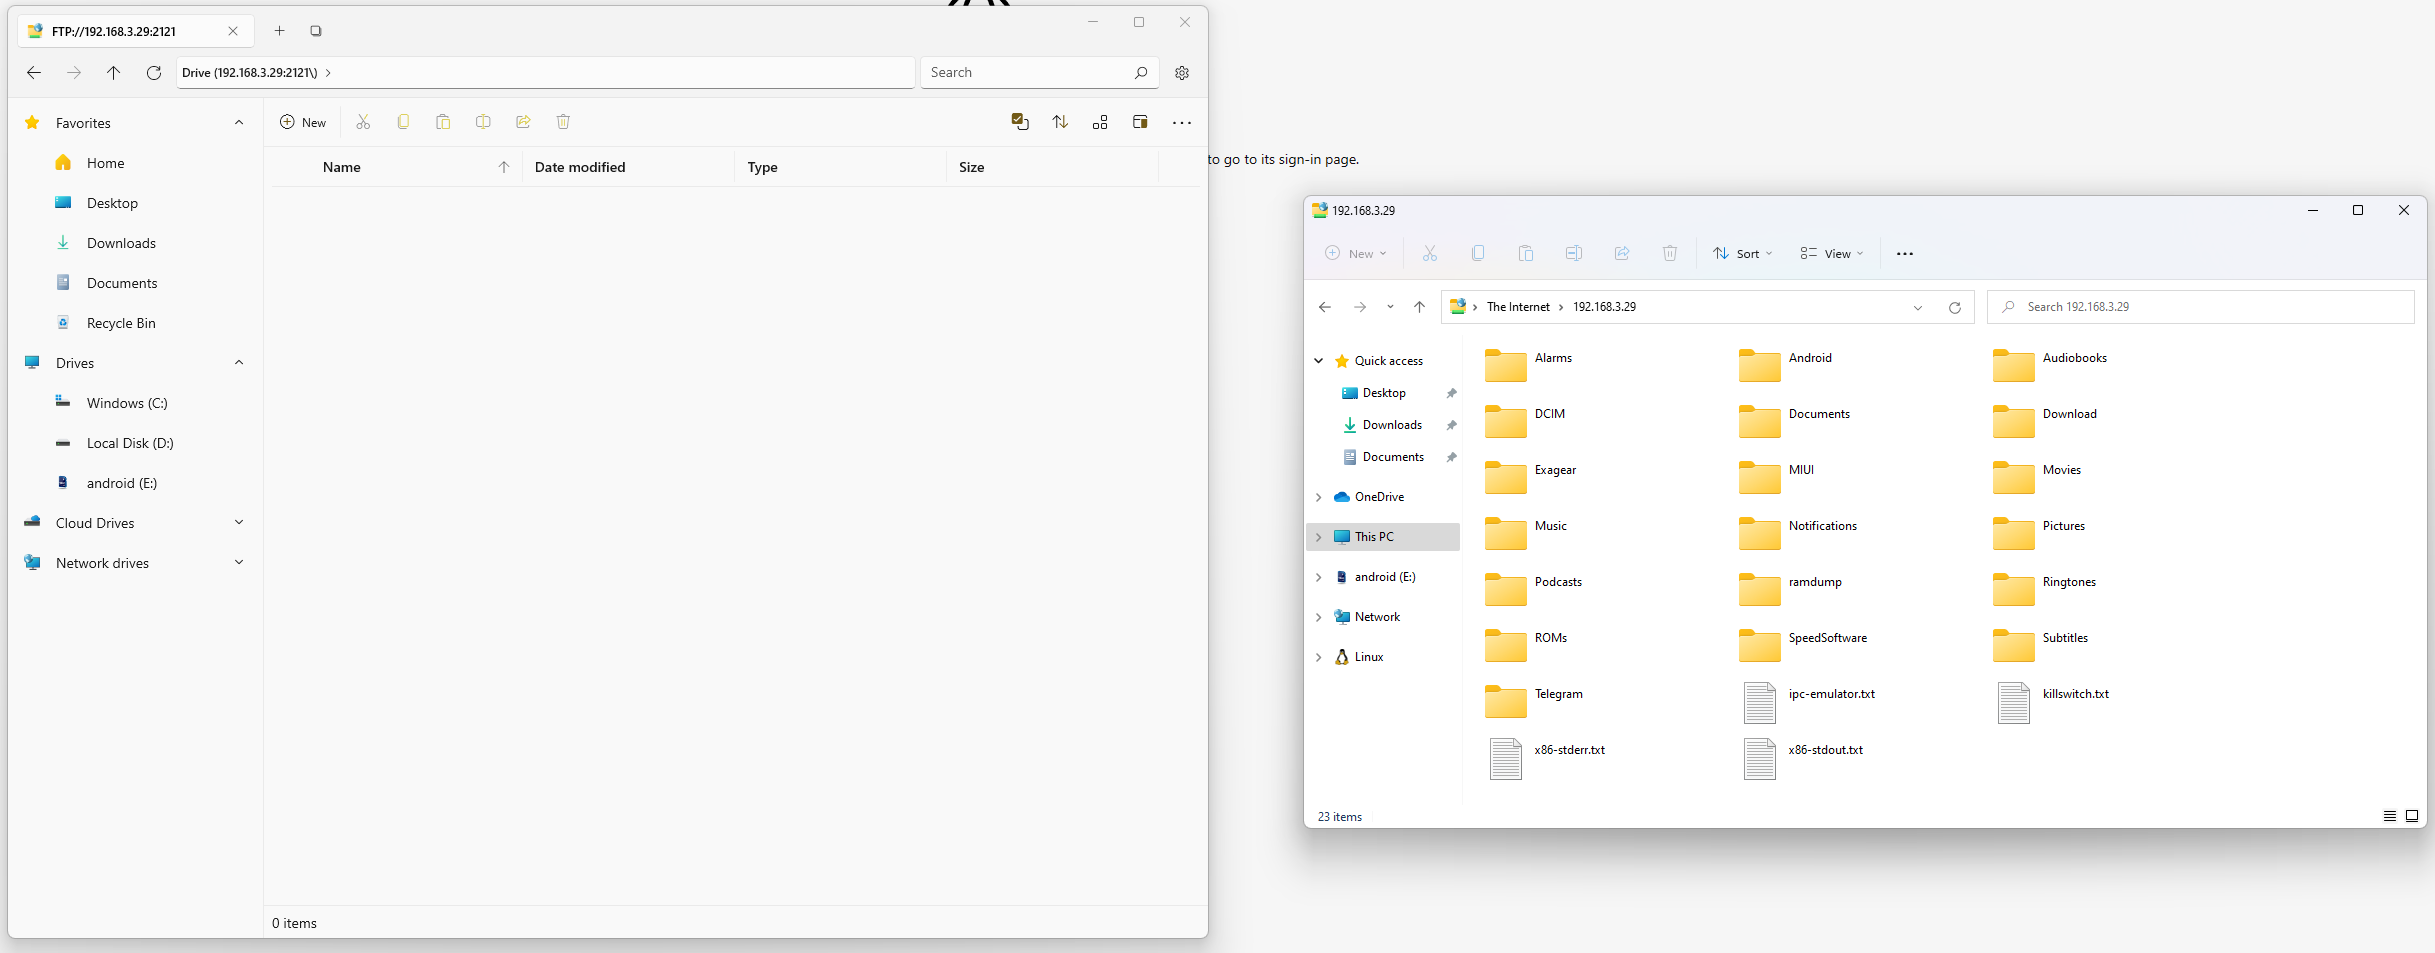This screenshot has height=953, width=2435.
Task: Switch to details view icon in Explorer status bar
Action: click(2390, 817)
